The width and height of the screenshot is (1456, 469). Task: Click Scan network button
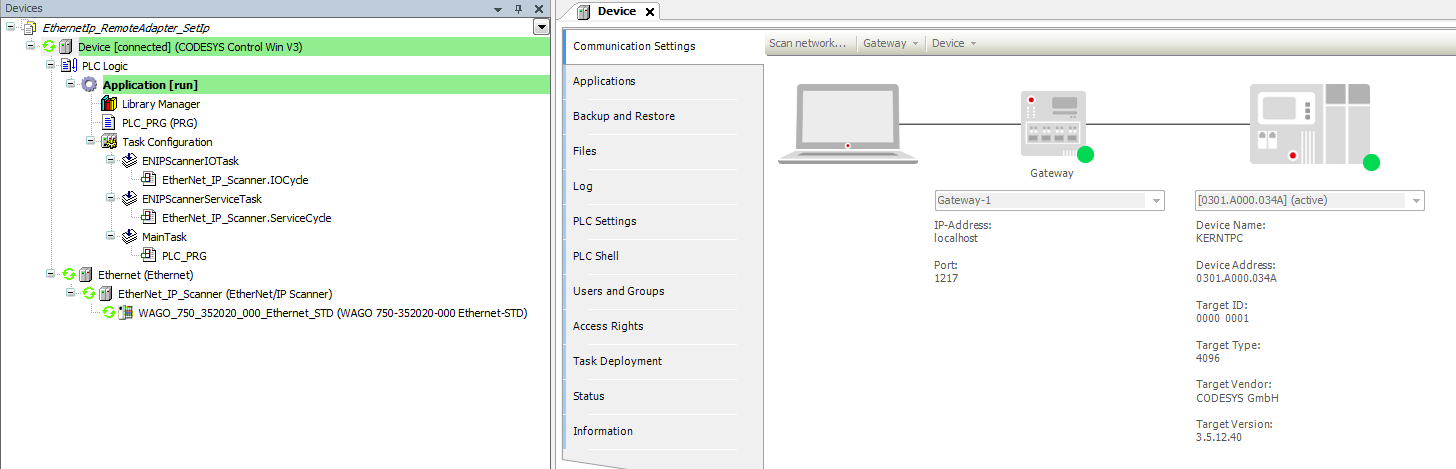click(807, 44)
